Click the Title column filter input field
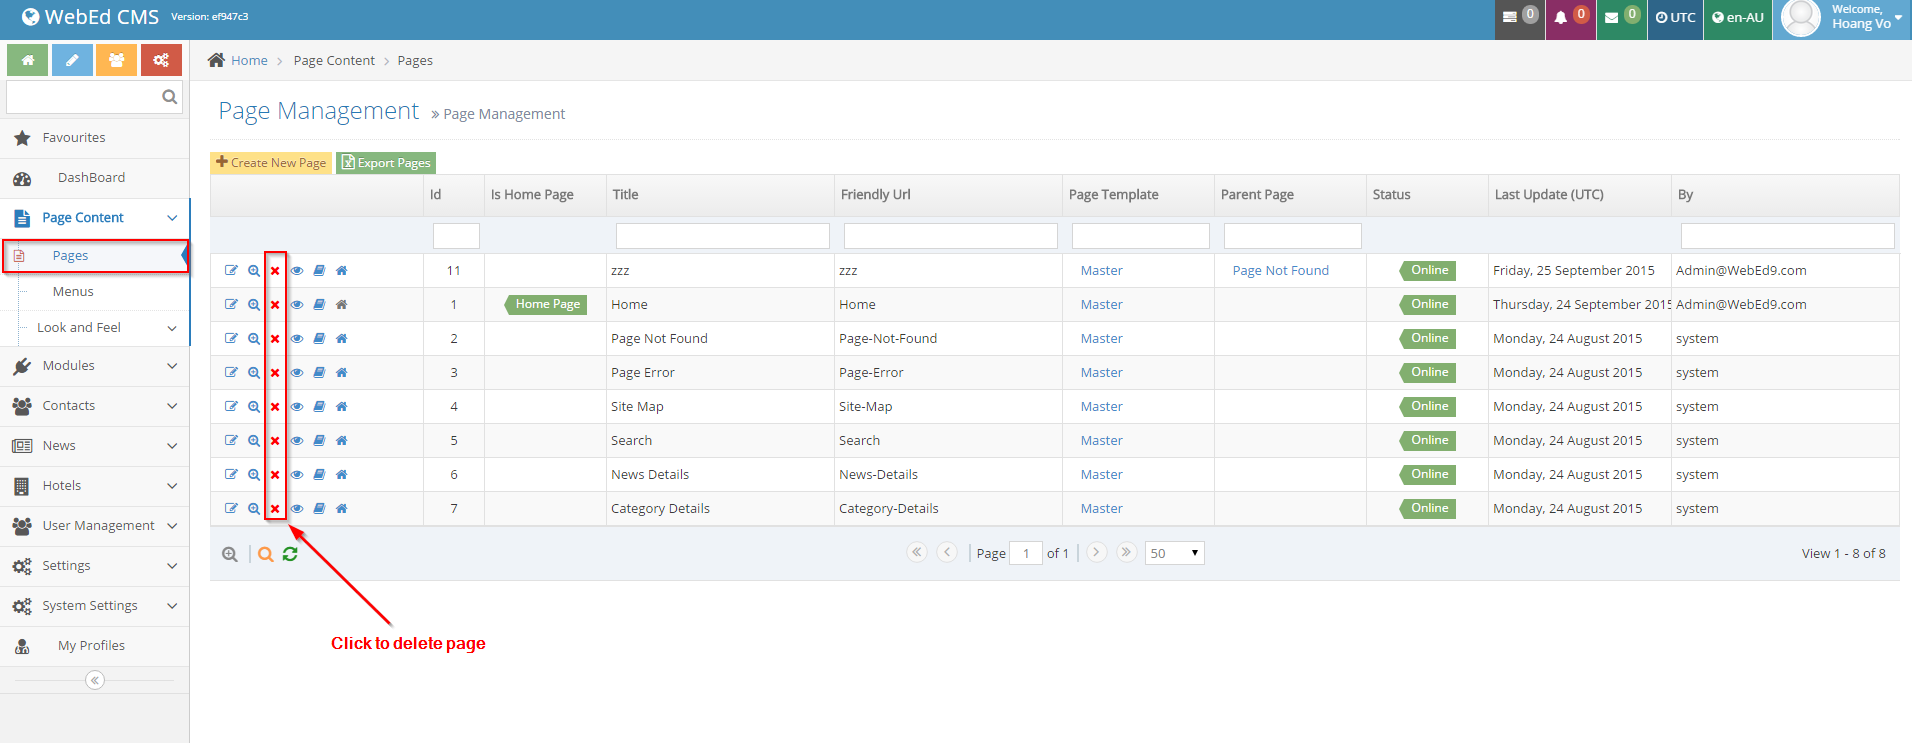Viewport: 1912px width, 743px height. coord(722,236)
